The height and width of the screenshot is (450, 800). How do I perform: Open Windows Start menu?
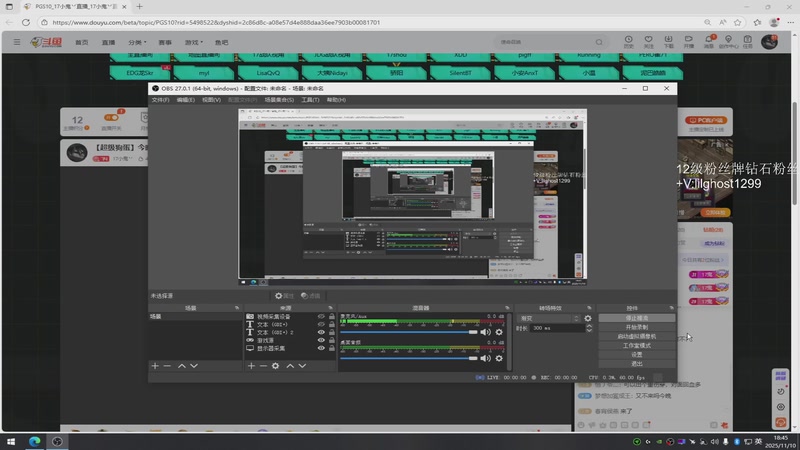click(11, 441)
